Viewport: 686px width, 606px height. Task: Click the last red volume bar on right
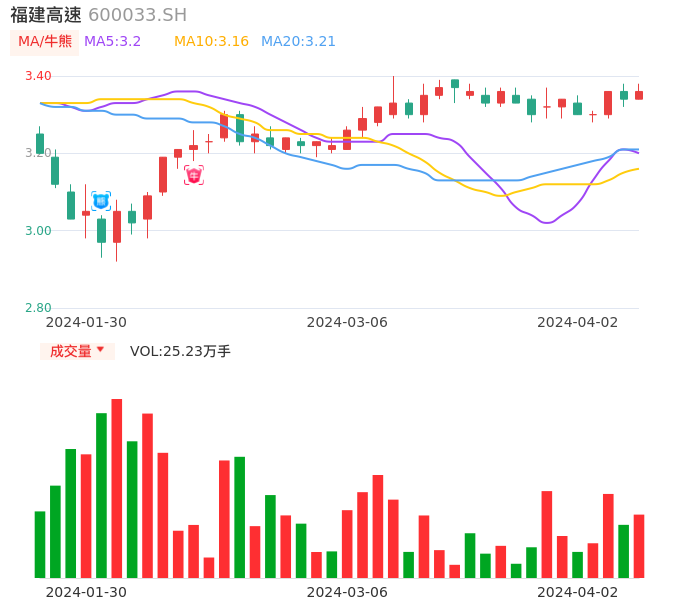click(639, 546)
